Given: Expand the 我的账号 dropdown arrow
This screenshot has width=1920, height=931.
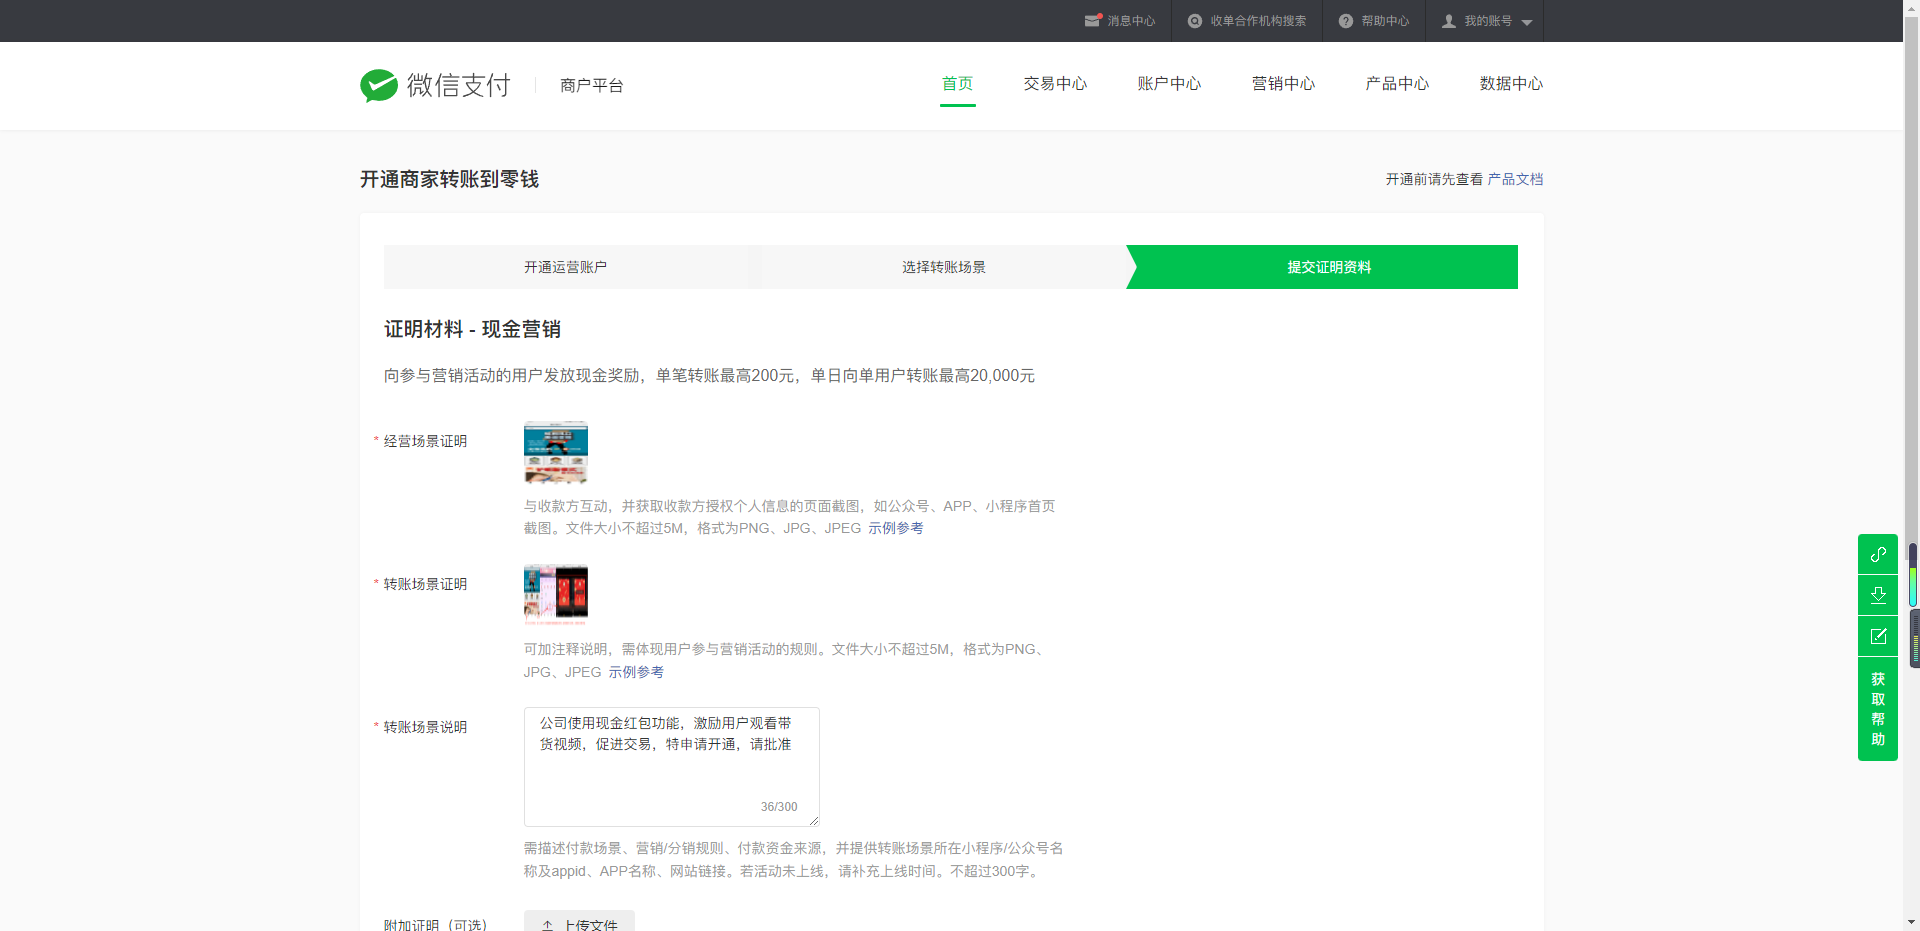Looking at the screenshot, I should coord(1527,22).
